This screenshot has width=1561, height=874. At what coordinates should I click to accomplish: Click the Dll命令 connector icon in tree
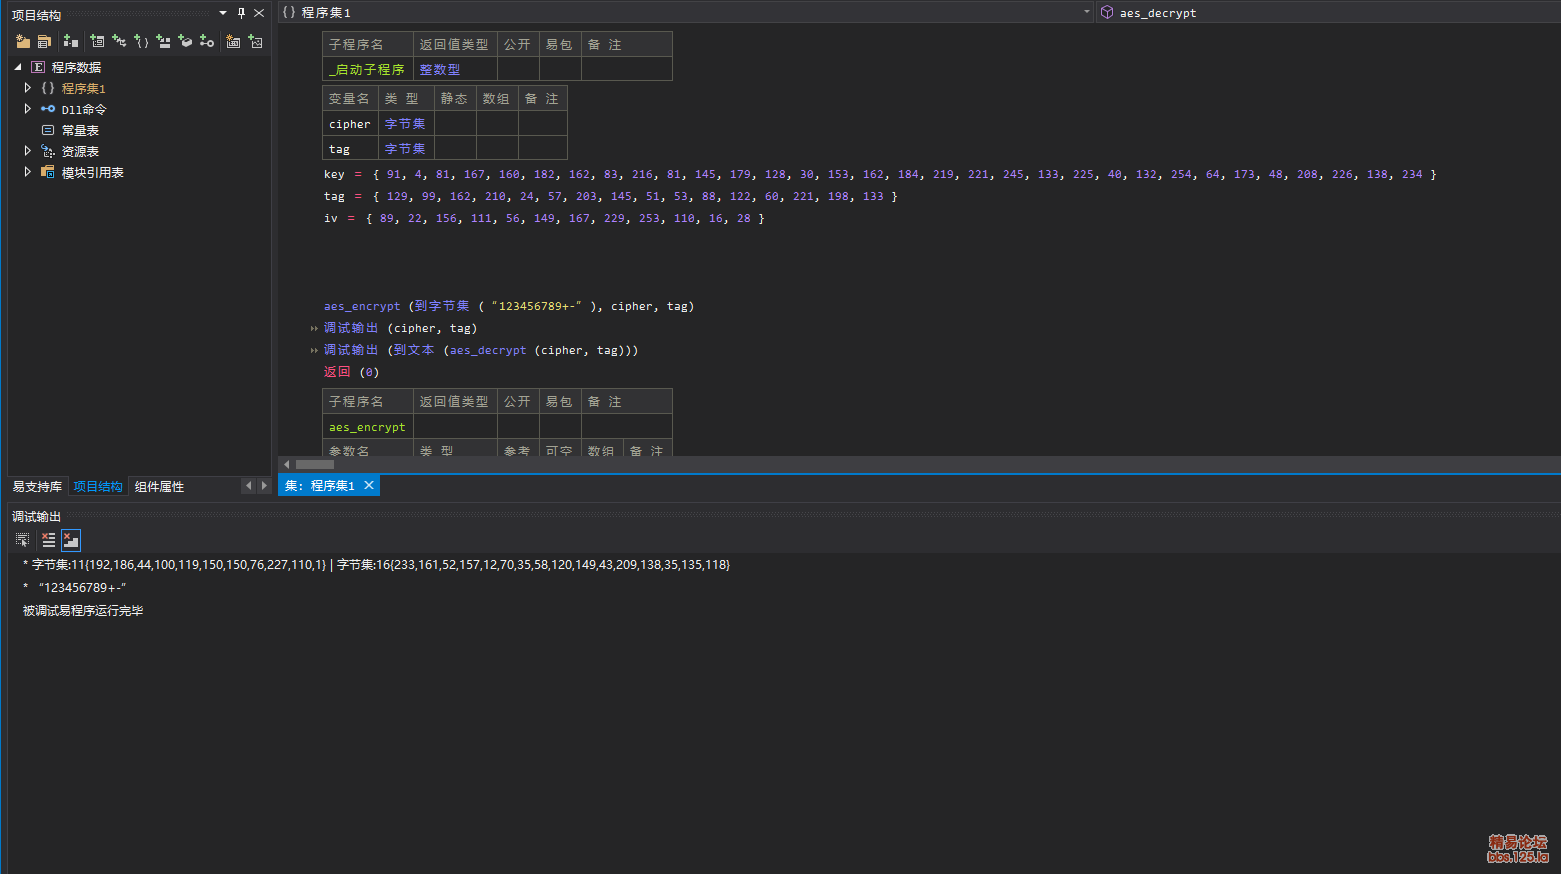pos(48,109)
